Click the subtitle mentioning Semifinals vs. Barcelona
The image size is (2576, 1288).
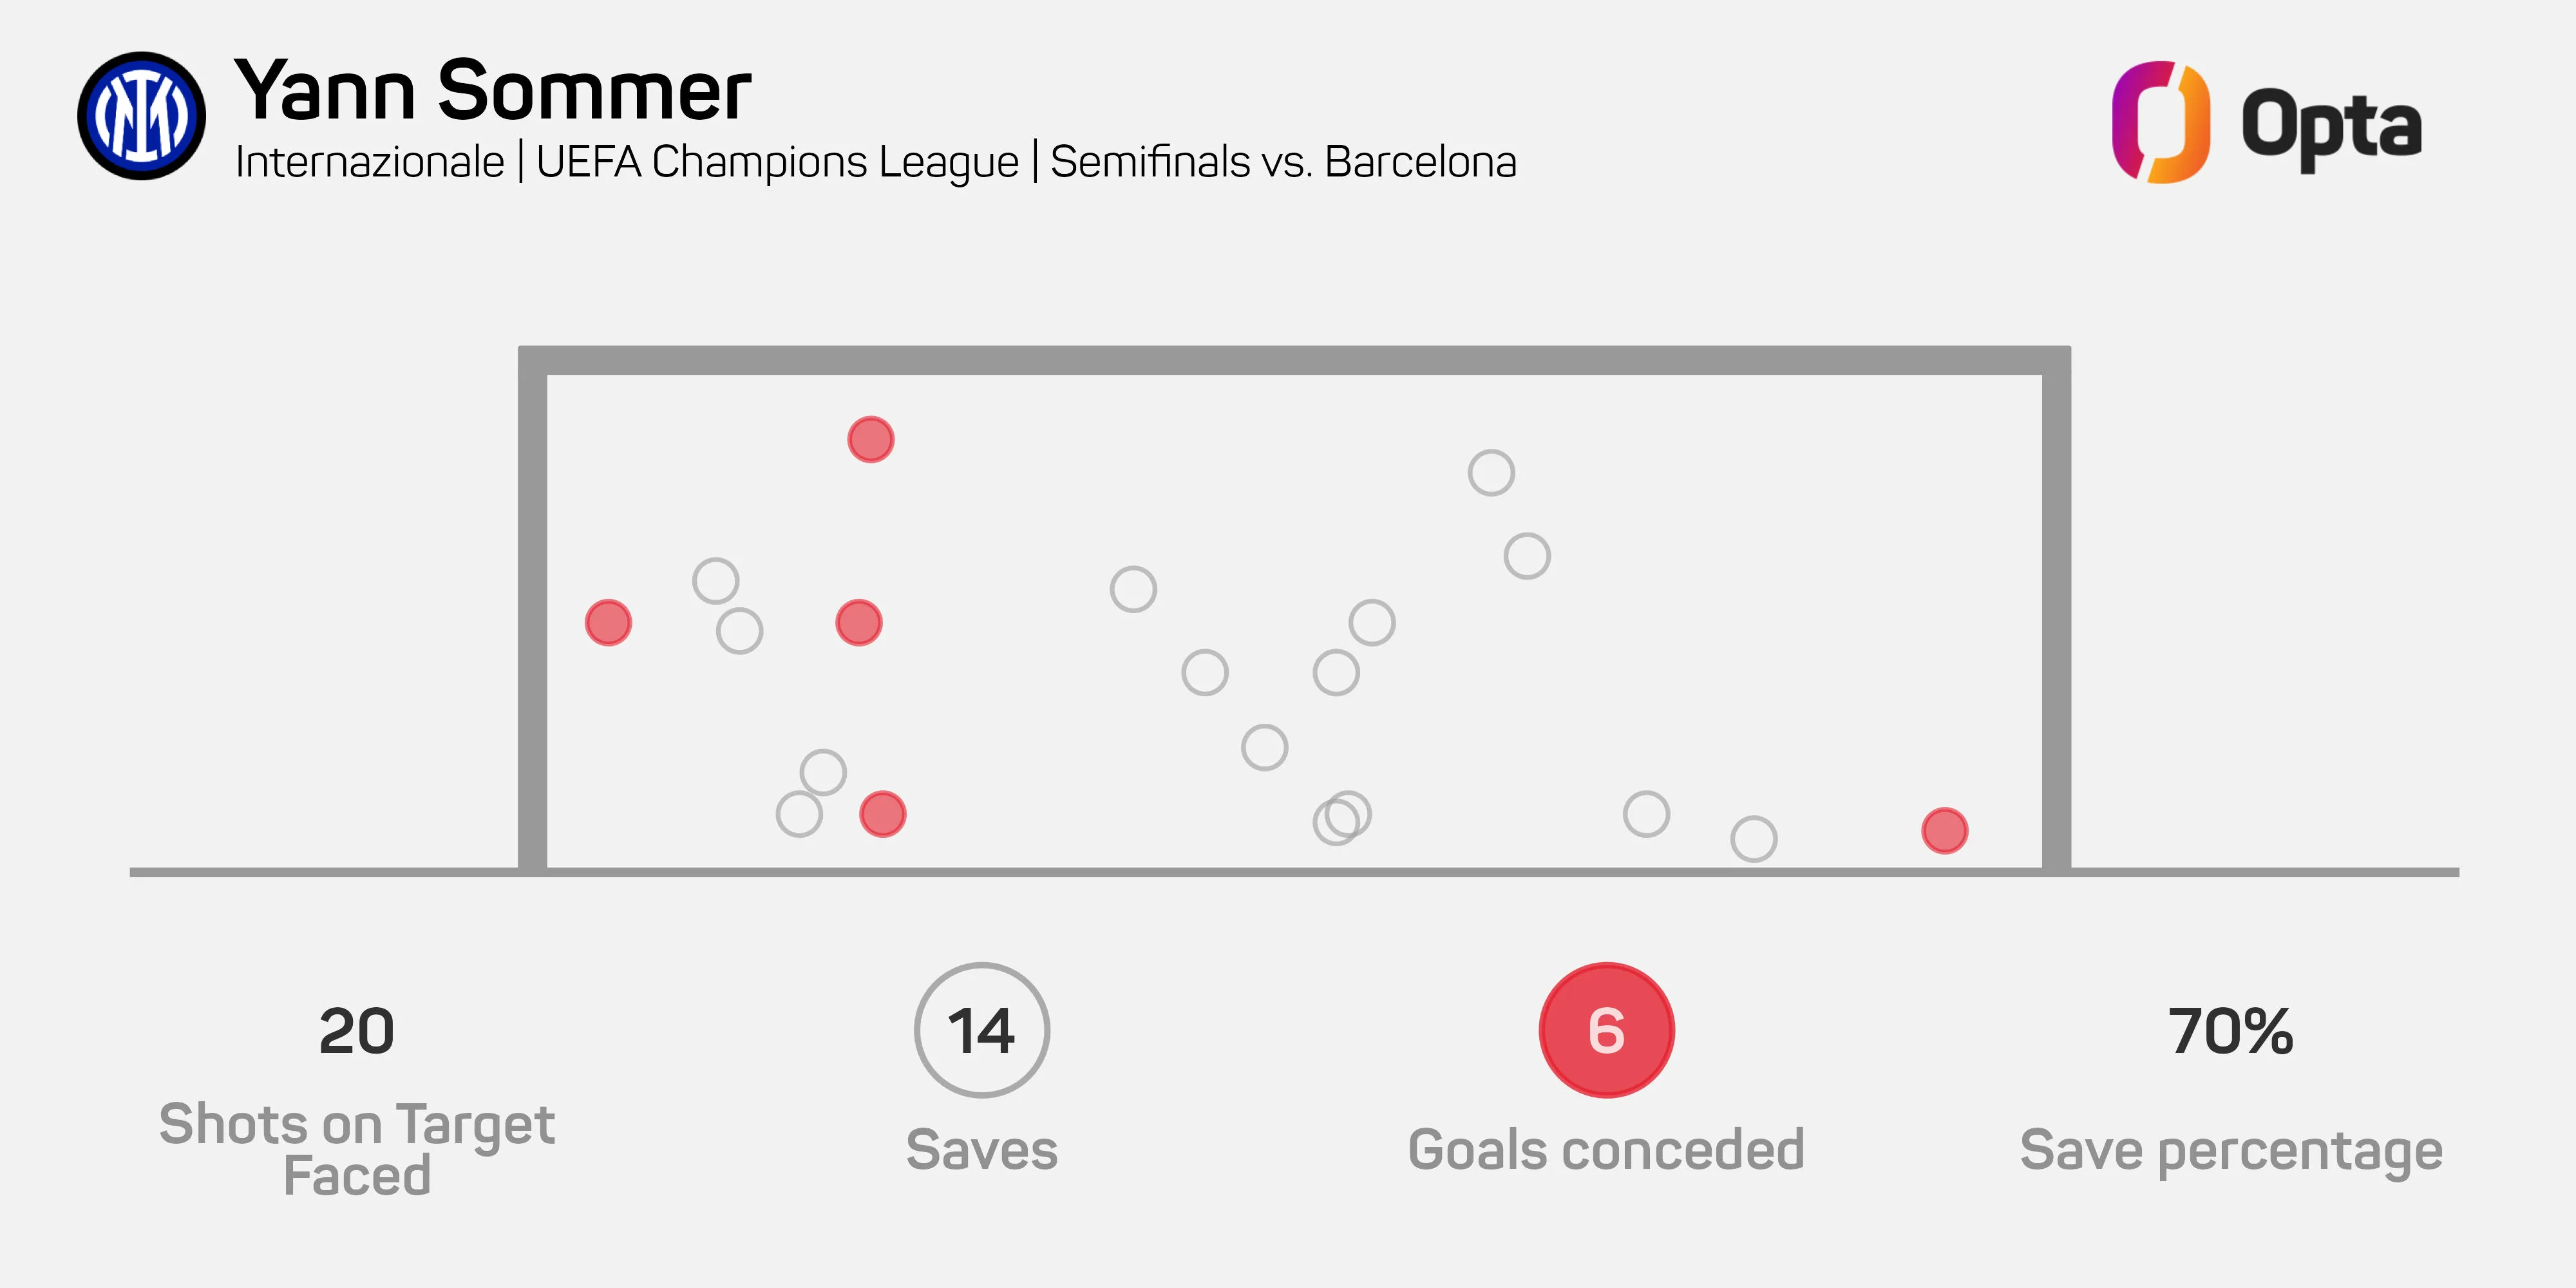(876, 162)
